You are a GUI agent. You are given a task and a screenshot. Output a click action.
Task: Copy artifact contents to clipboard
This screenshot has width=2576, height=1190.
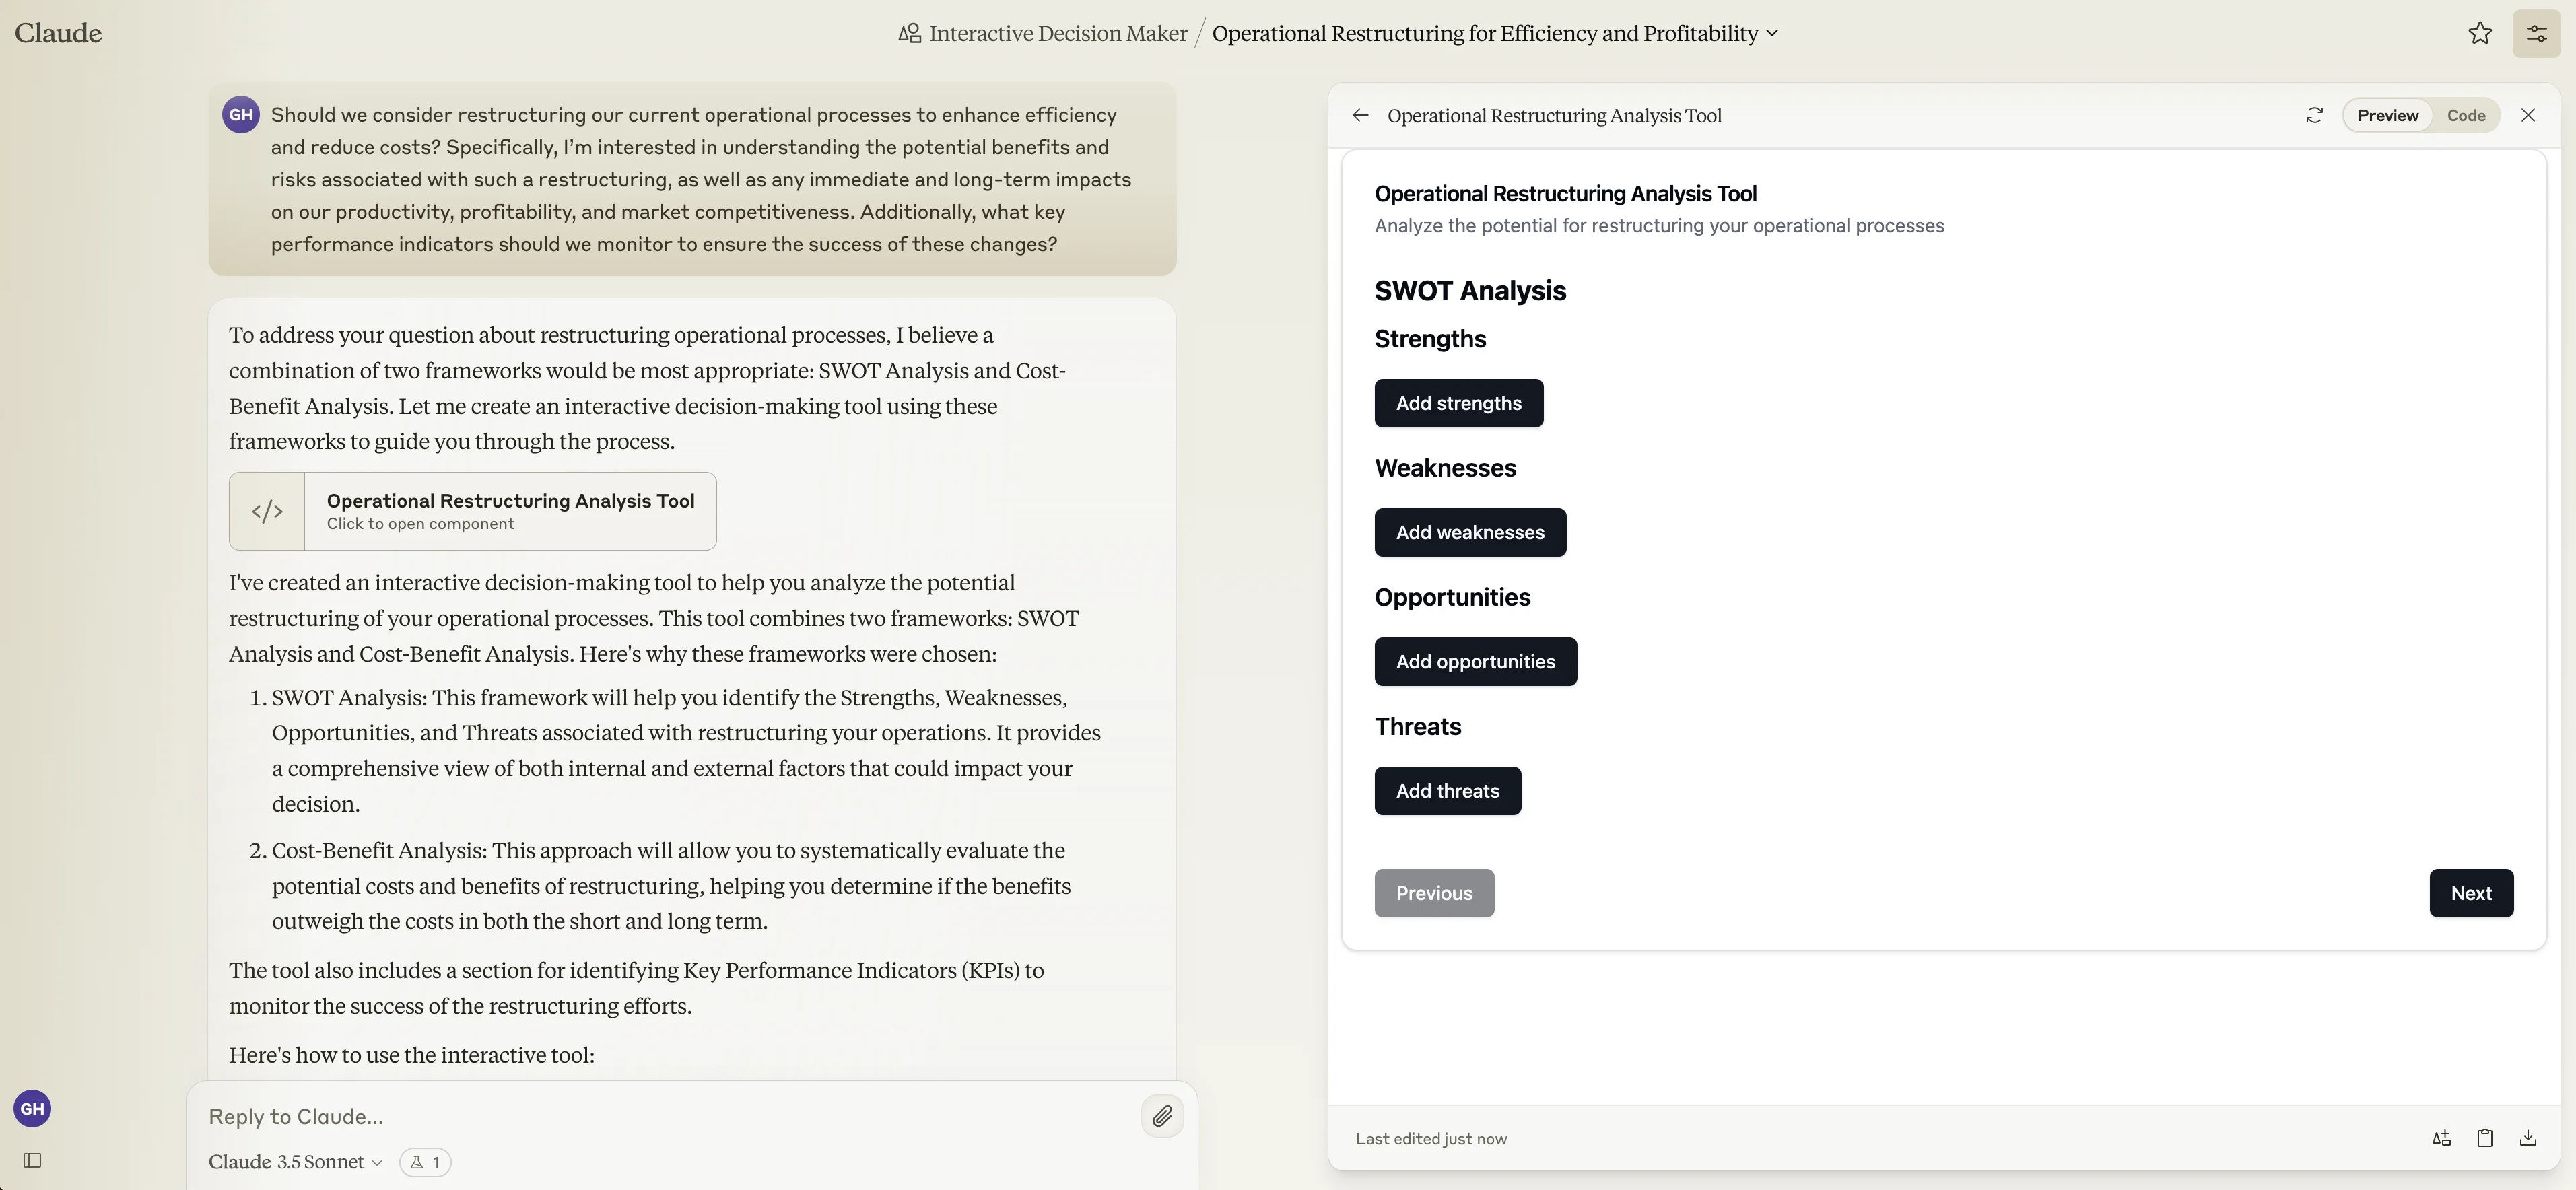click(2484, 1138)
